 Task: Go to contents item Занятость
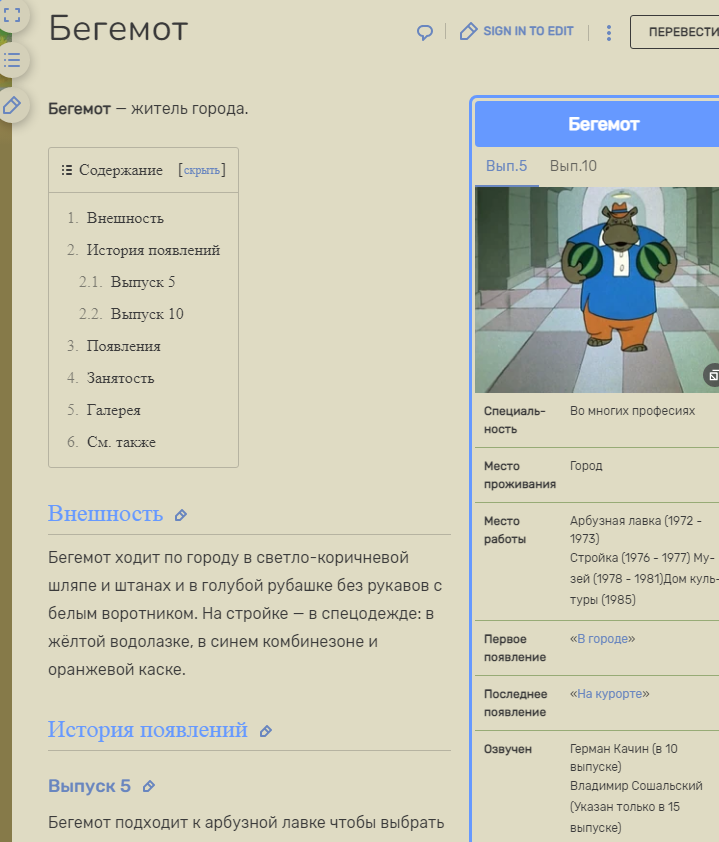pyautogui.click(x=120, y=378)
